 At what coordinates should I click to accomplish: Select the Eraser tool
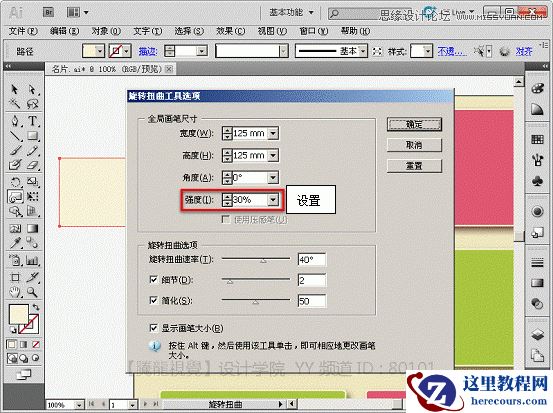pos(32,165)
